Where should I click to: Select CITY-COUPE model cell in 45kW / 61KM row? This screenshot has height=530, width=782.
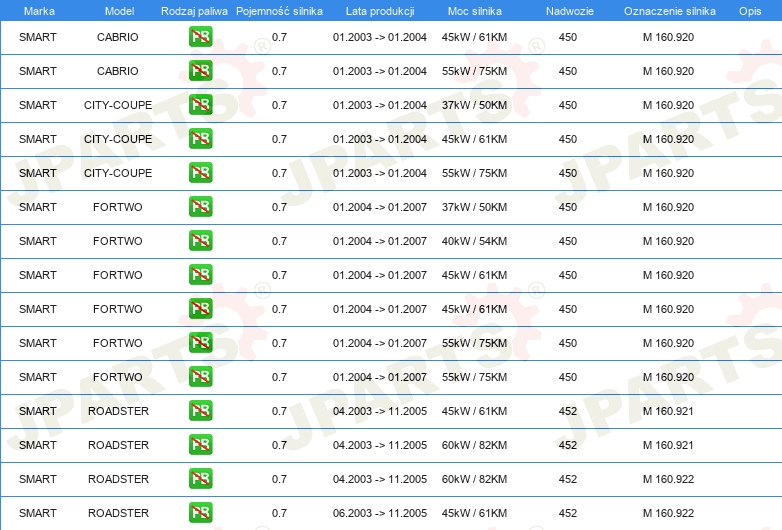[118, 139]
